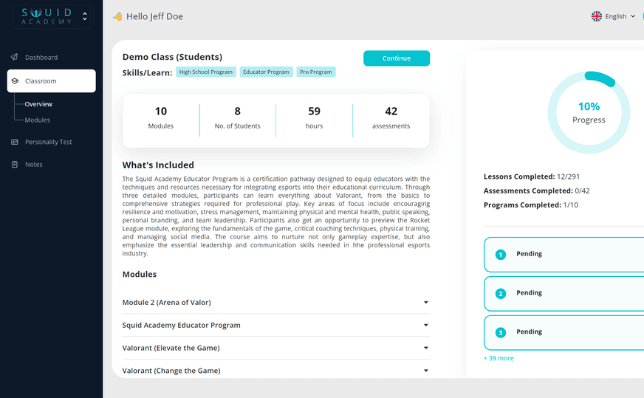Image resolution: width=644 pixels, height=398 pixels.
Task: Click the Demo Class (Students) title
Action: coord(172,57)
